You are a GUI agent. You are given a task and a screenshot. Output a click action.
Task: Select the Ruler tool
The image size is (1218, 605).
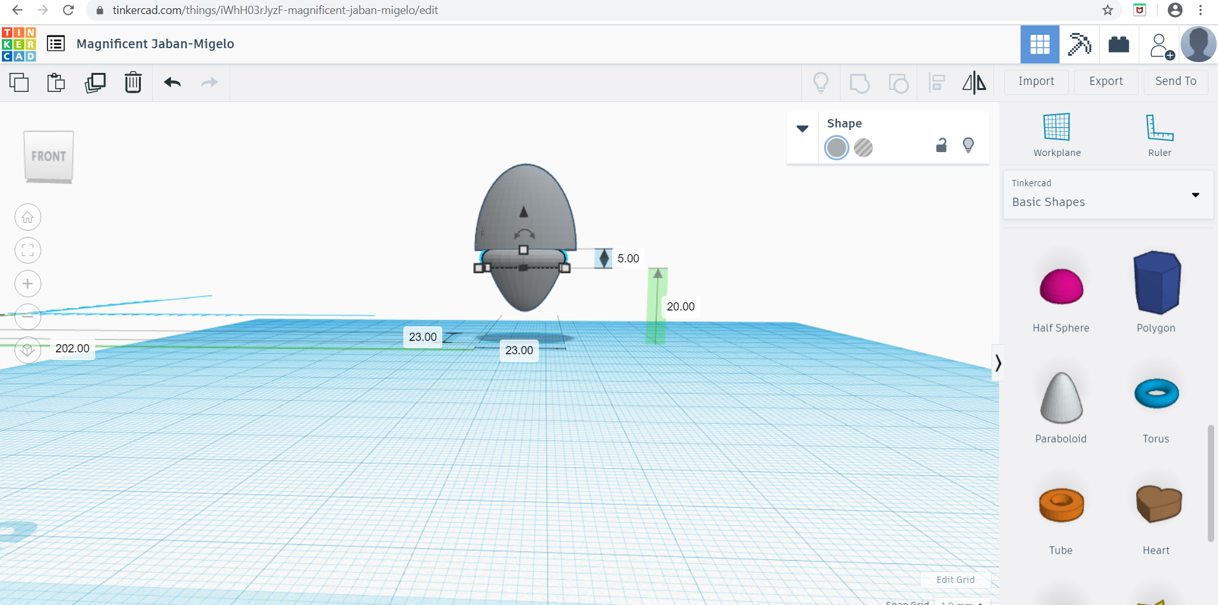click(x=1159, y=135)
